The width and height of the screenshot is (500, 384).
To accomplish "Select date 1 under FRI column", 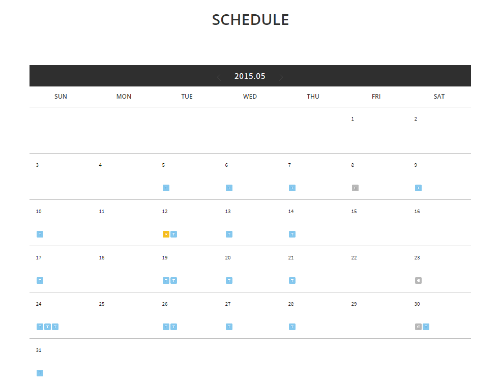I will click(352, 119).
